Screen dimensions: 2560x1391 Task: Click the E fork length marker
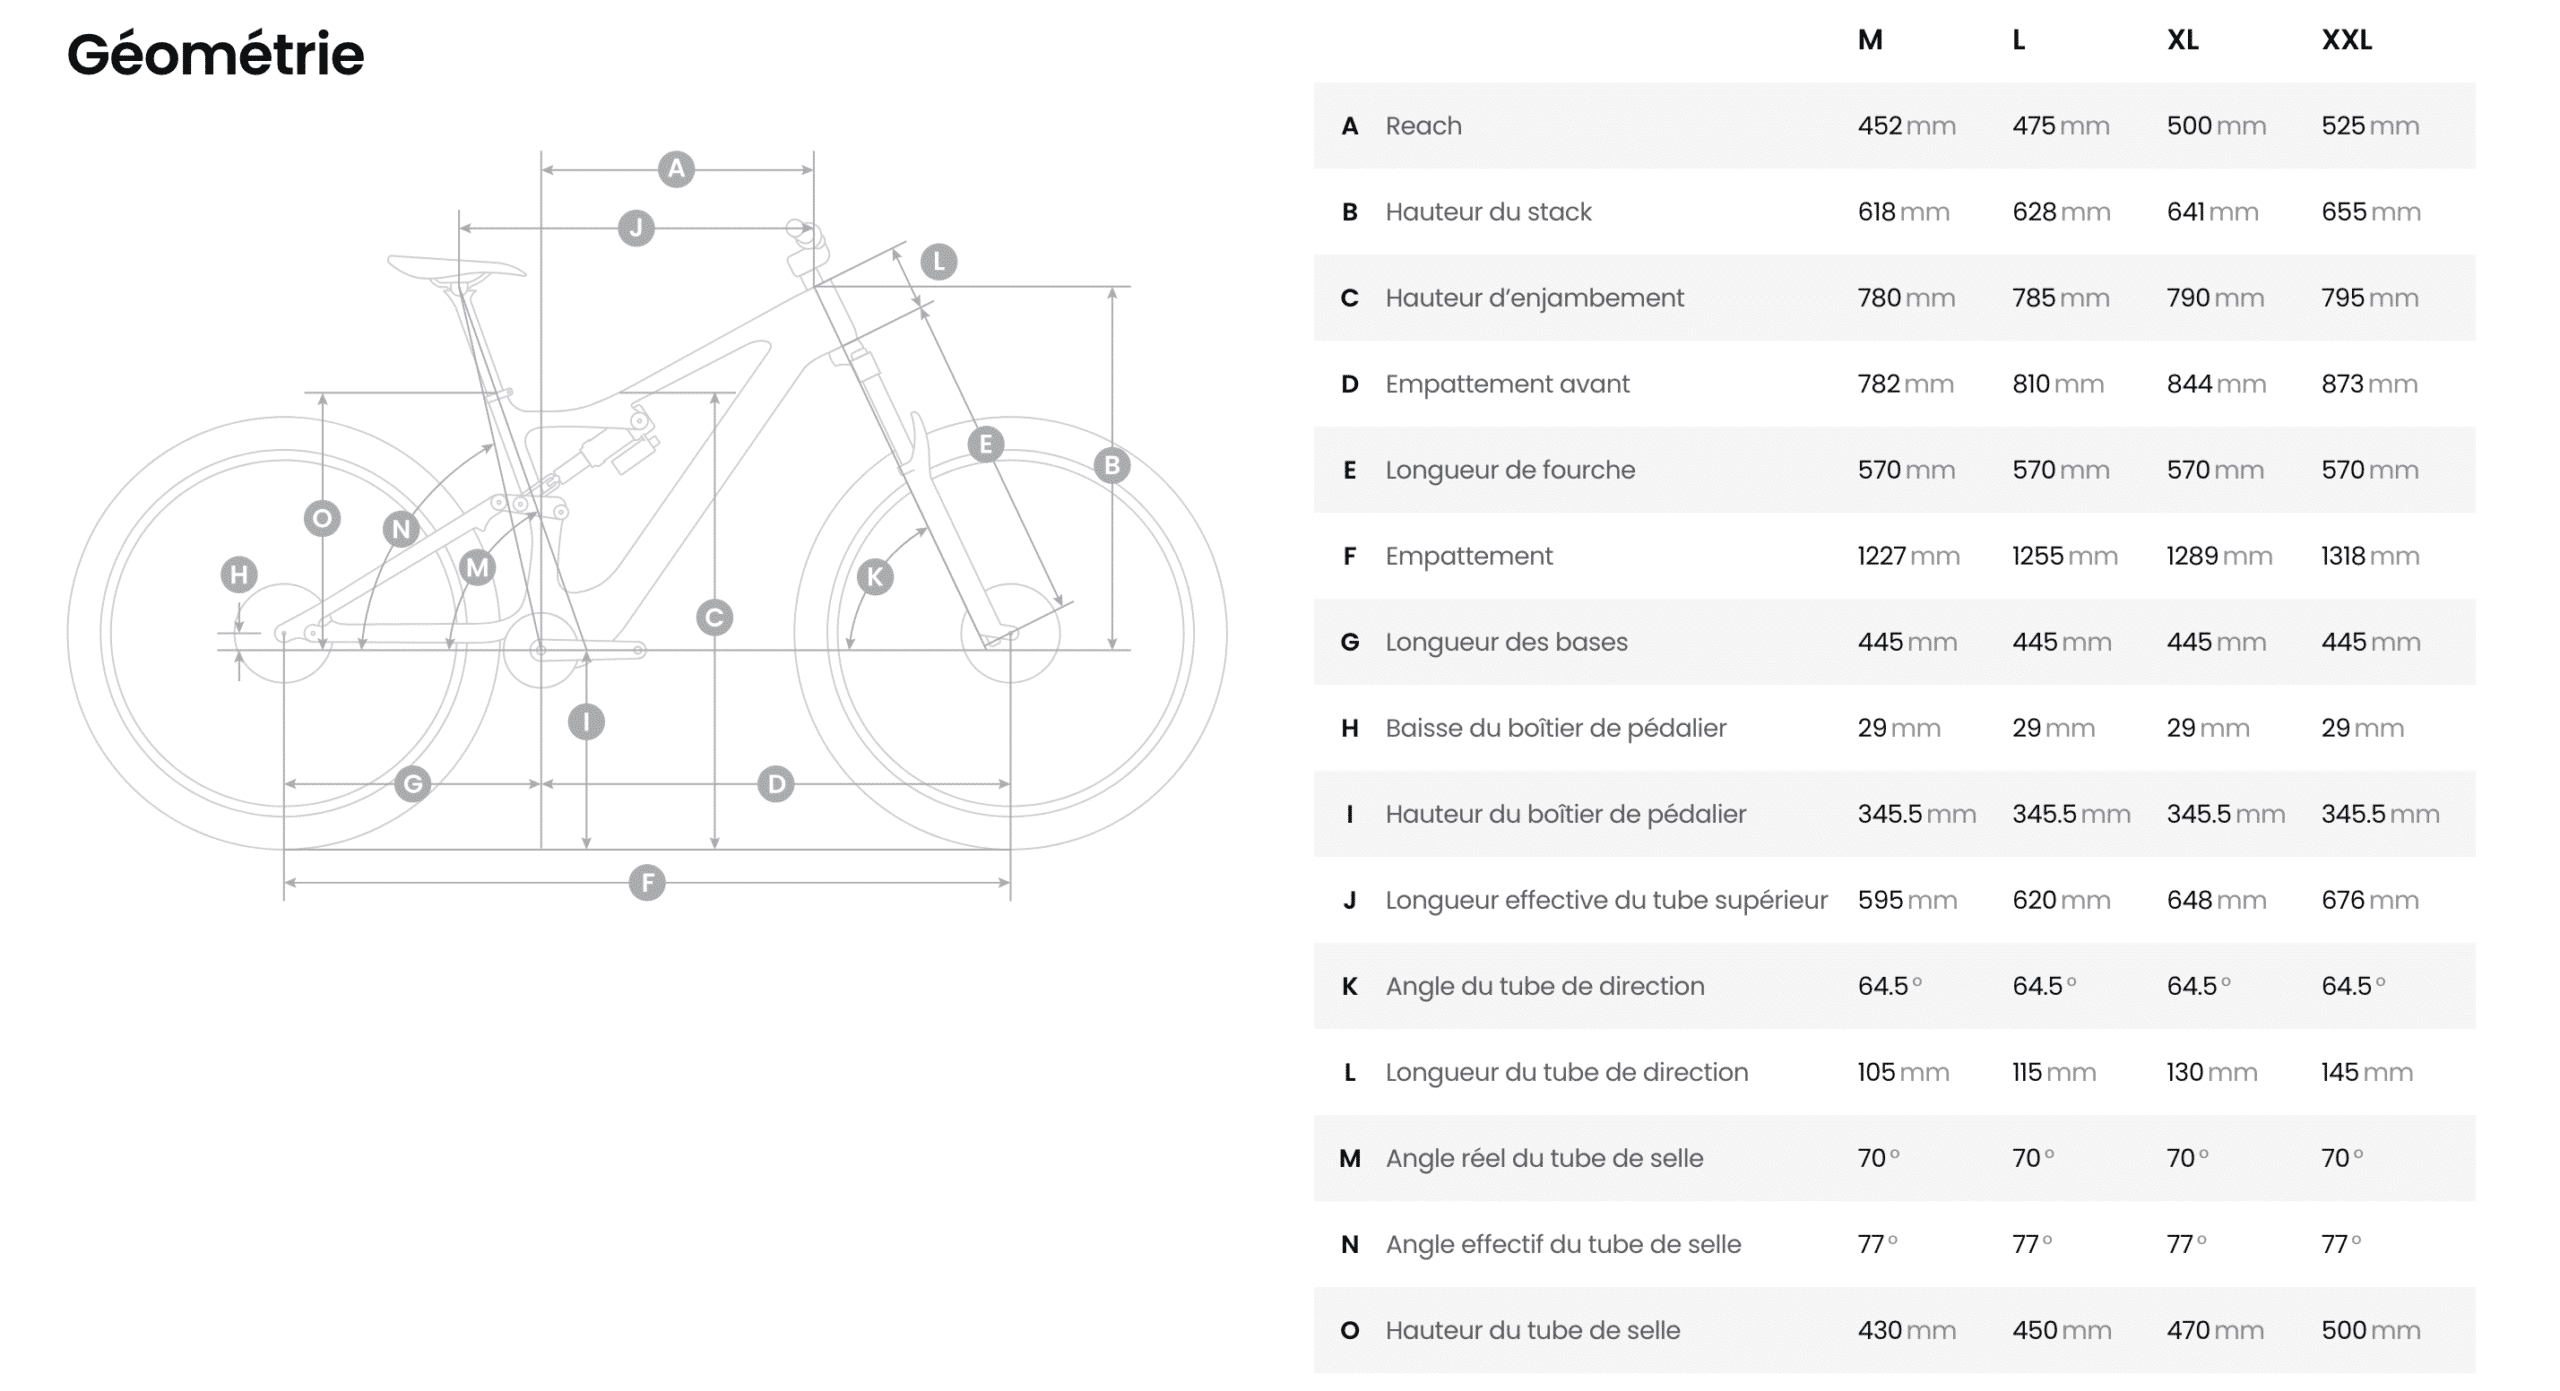985,444
